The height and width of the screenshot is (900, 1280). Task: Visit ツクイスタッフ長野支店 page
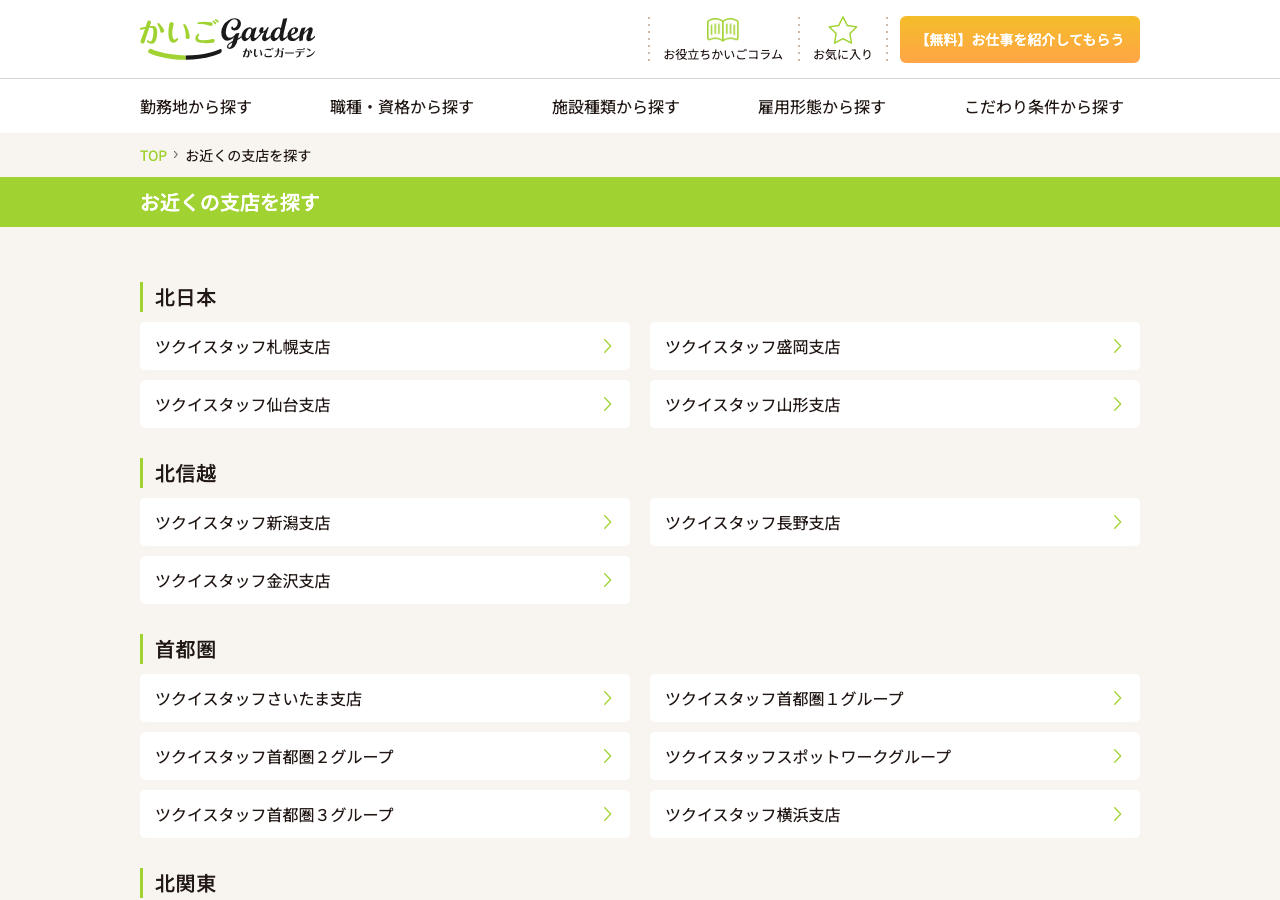pyautogui.click(x=895, y=522)
